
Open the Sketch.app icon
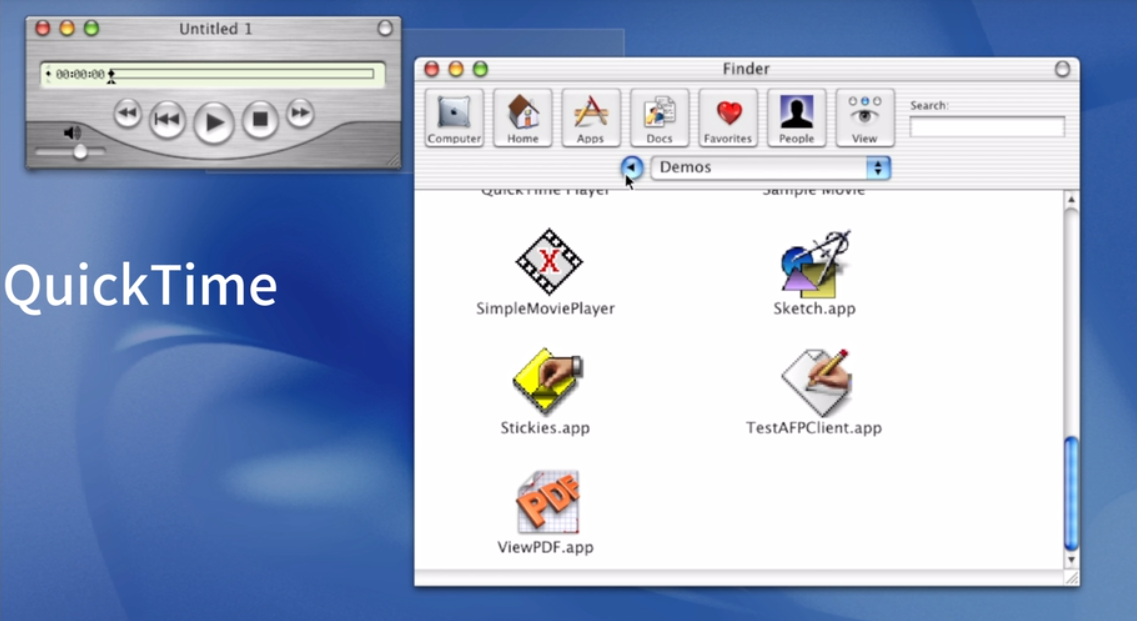[x=814, y=265]
